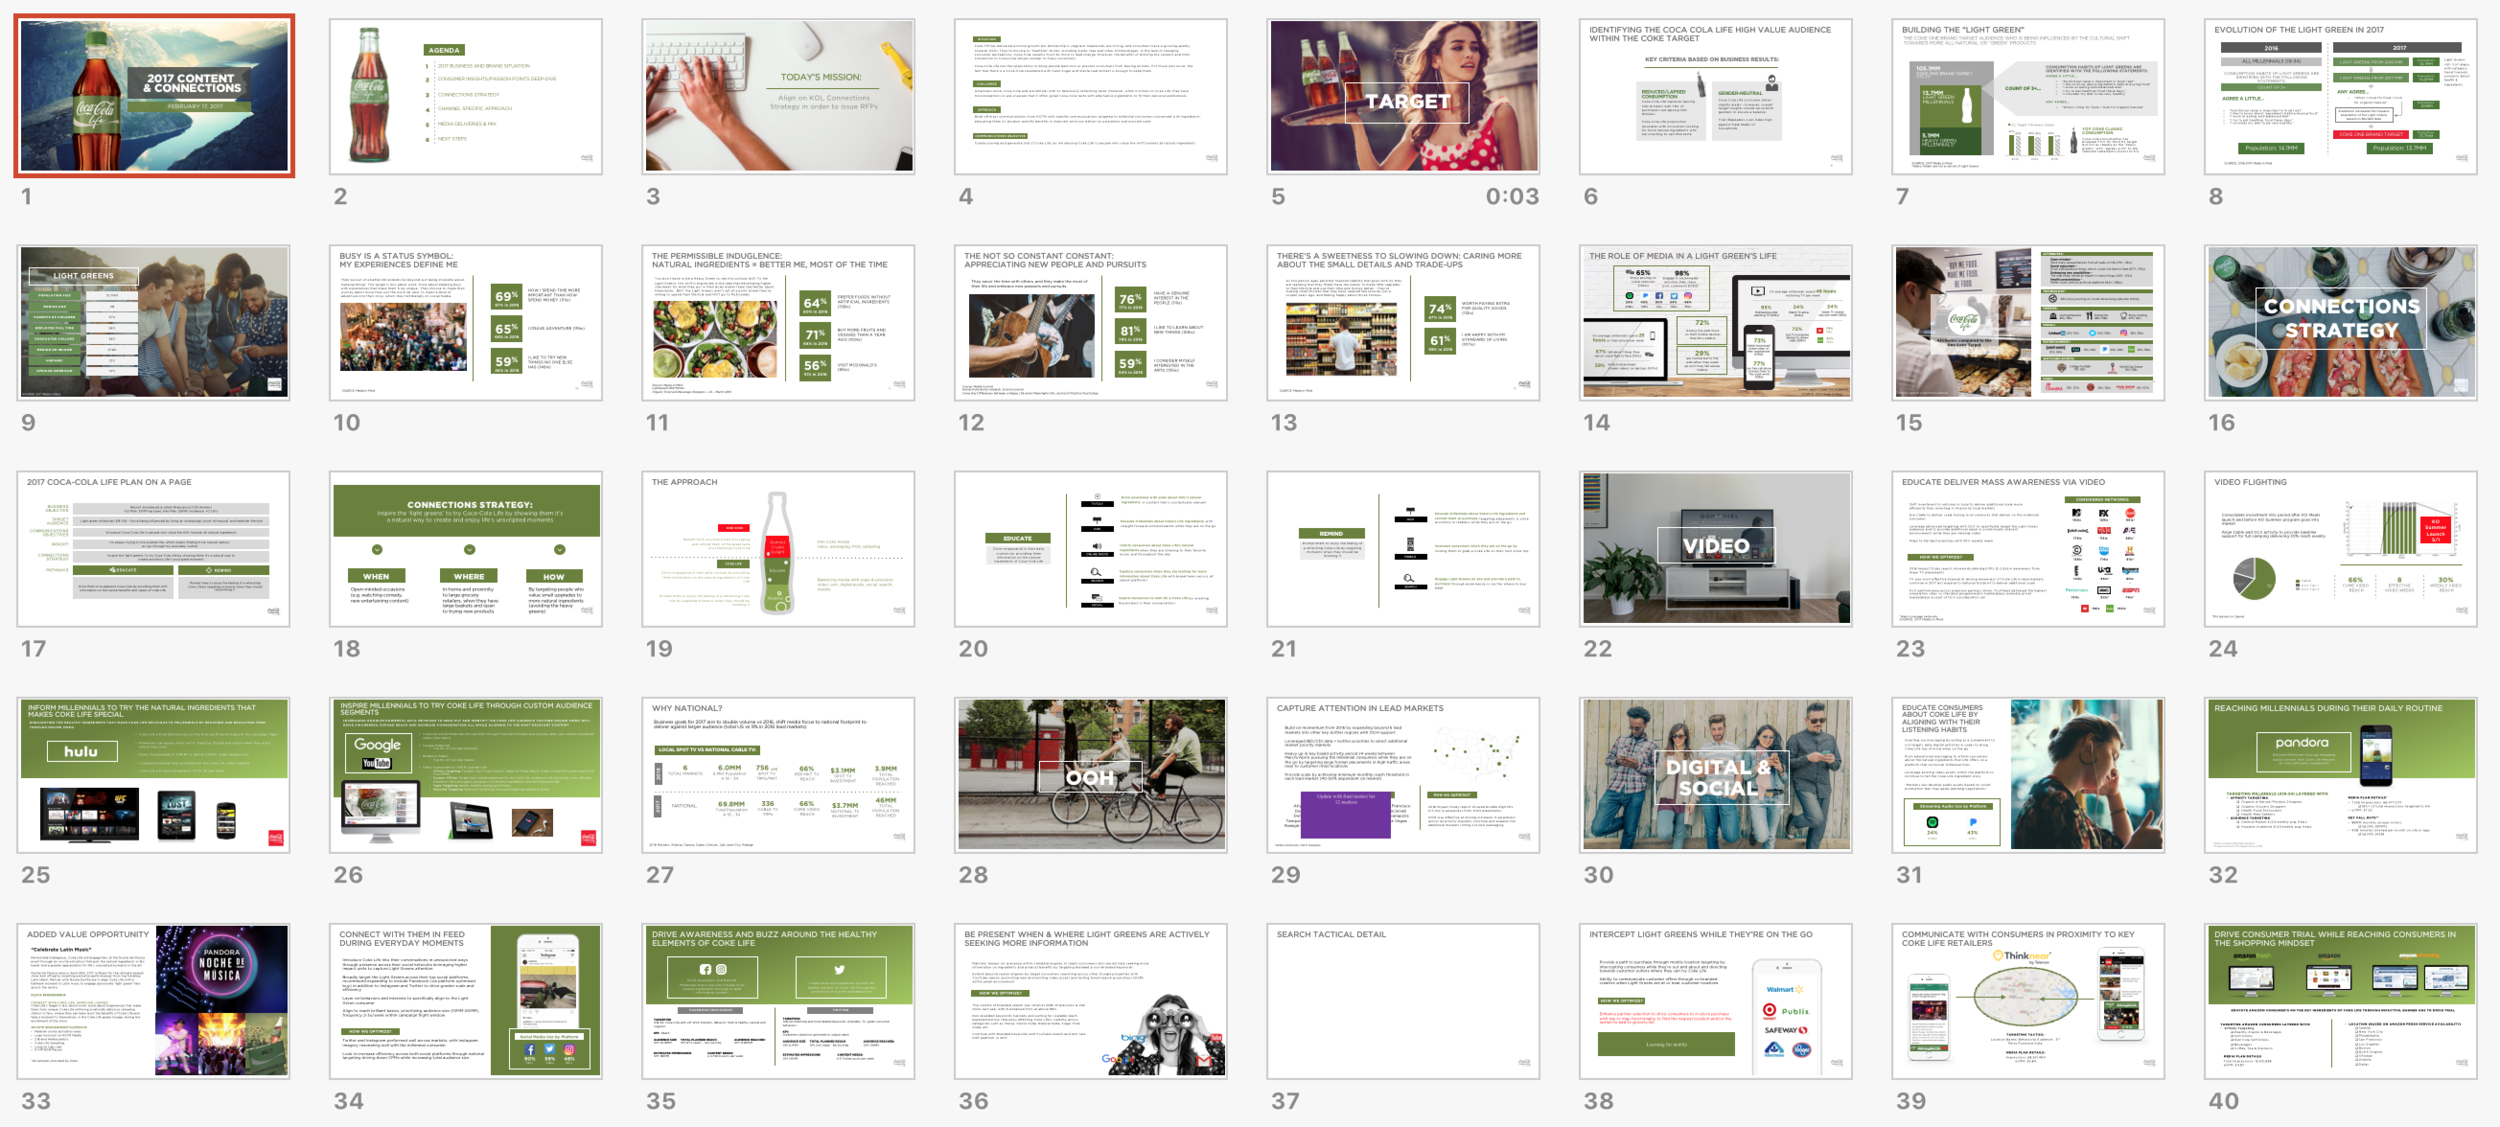Pick The Not So Constant Constant slide
2500x1127 pixels.
click(1091, 323)
